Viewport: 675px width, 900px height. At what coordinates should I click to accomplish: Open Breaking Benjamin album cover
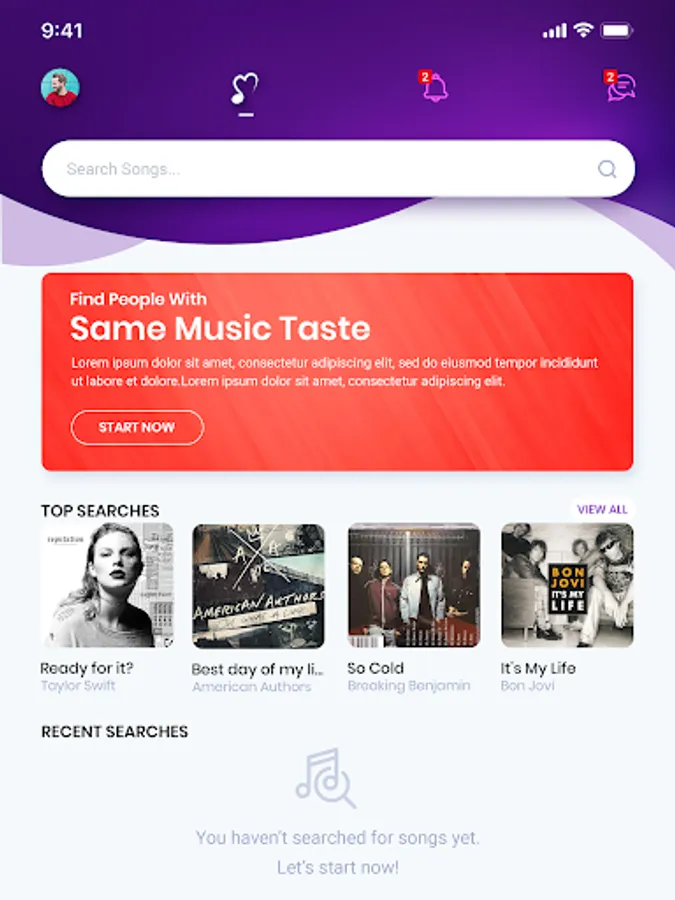tap(414, 585)
